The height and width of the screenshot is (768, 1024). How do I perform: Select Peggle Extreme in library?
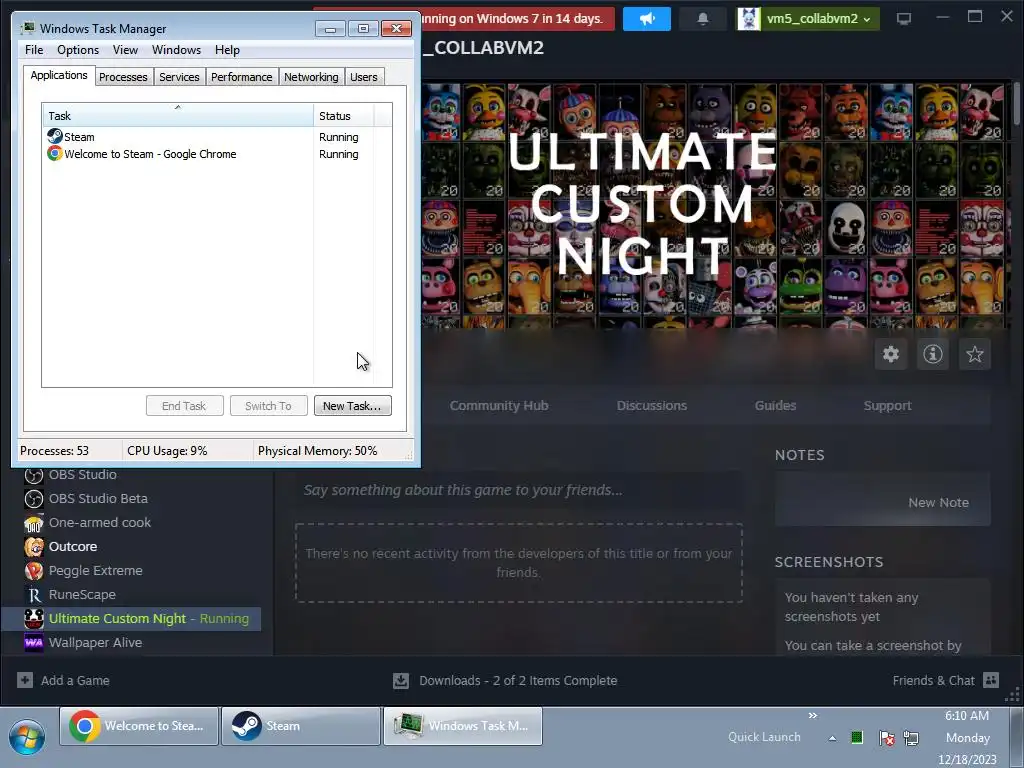coord(95,570)
